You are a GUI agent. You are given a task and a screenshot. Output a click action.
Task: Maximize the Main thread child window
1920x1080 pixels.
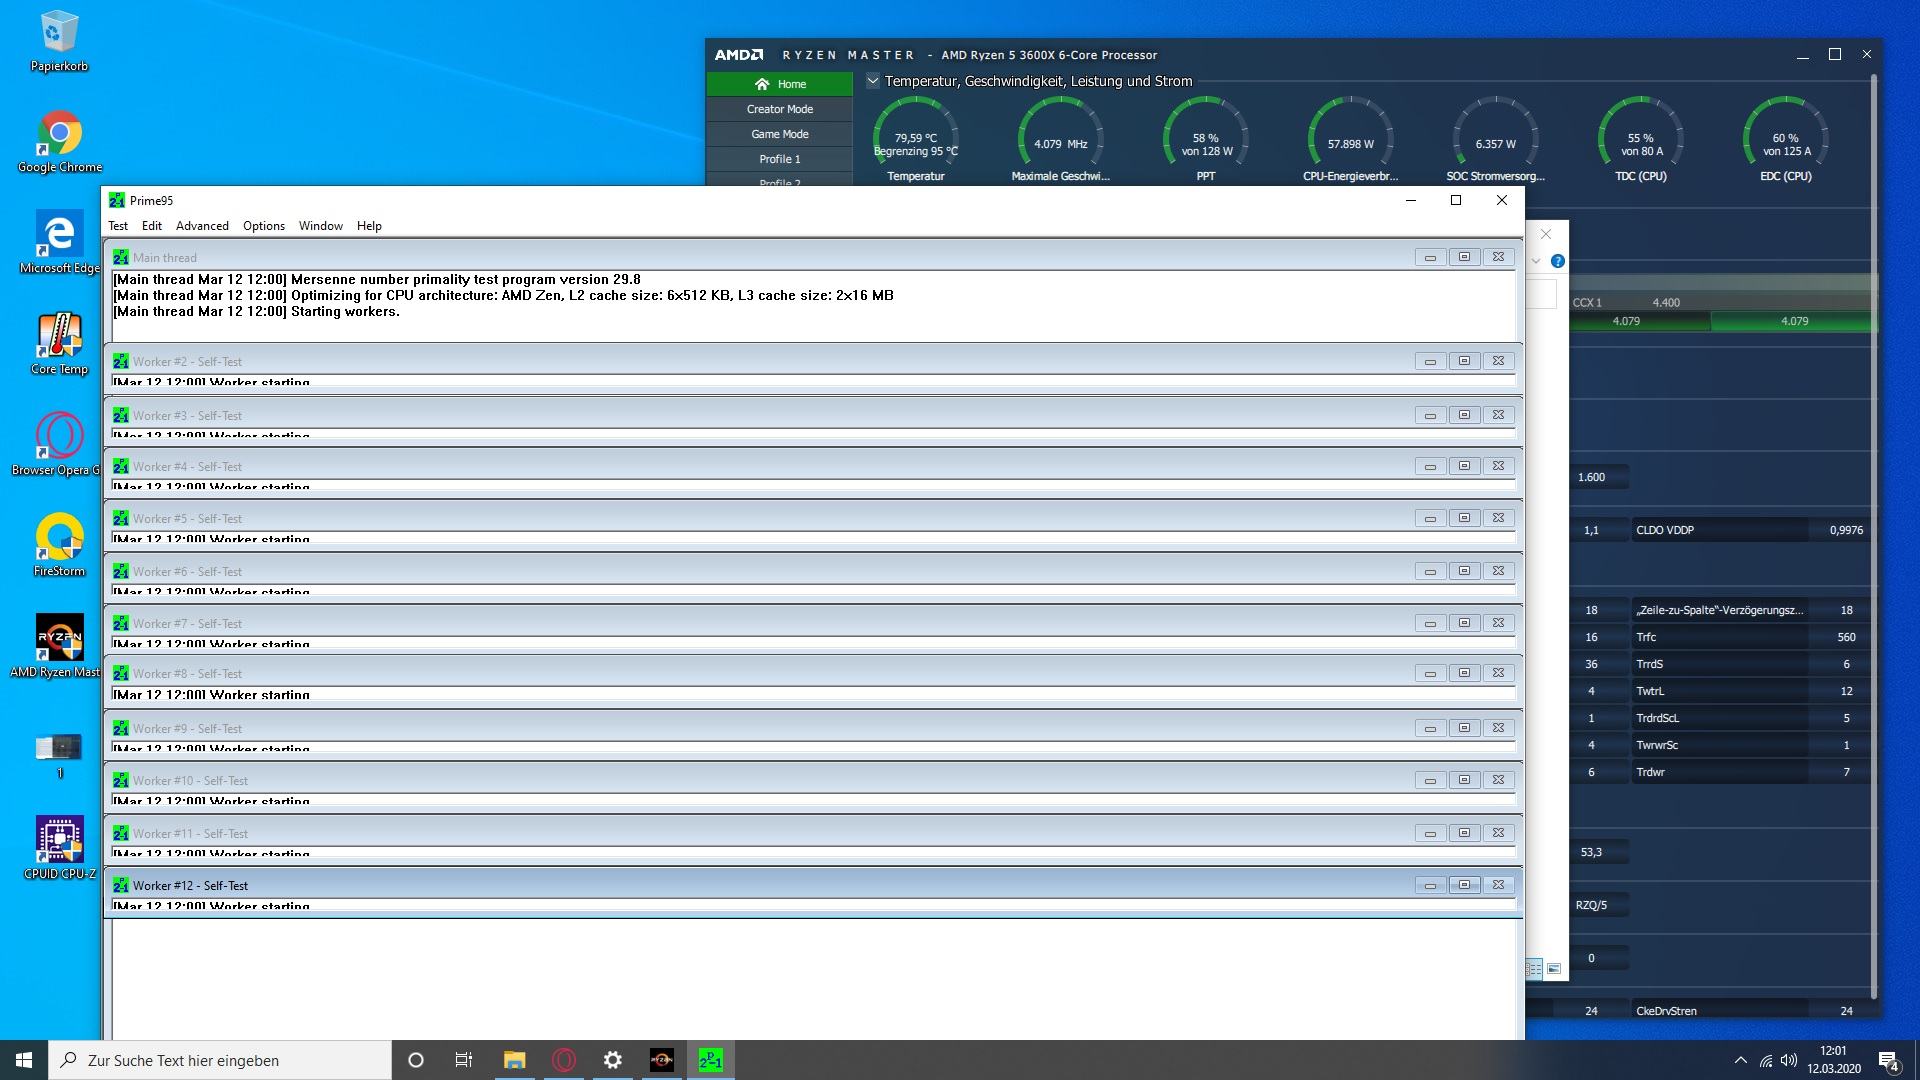click(1464, 257)
